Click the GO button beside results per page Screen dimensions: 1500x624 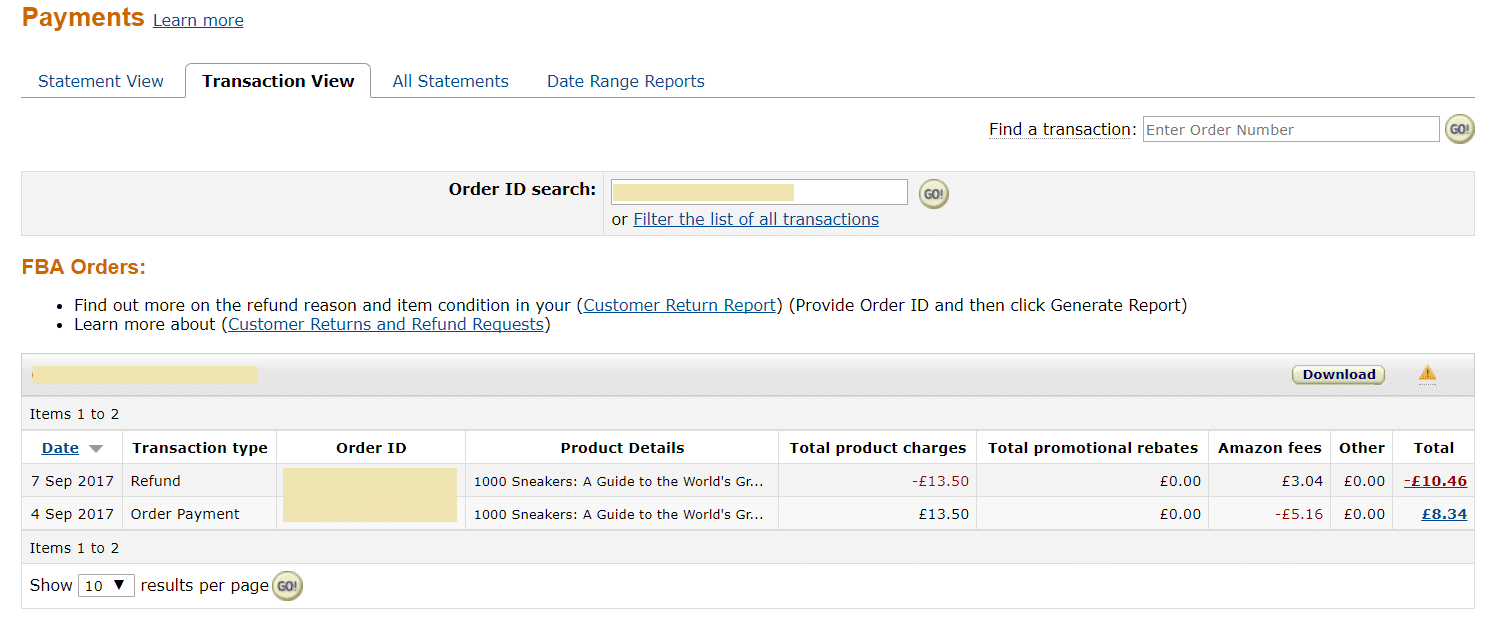(x=287, y=586)
